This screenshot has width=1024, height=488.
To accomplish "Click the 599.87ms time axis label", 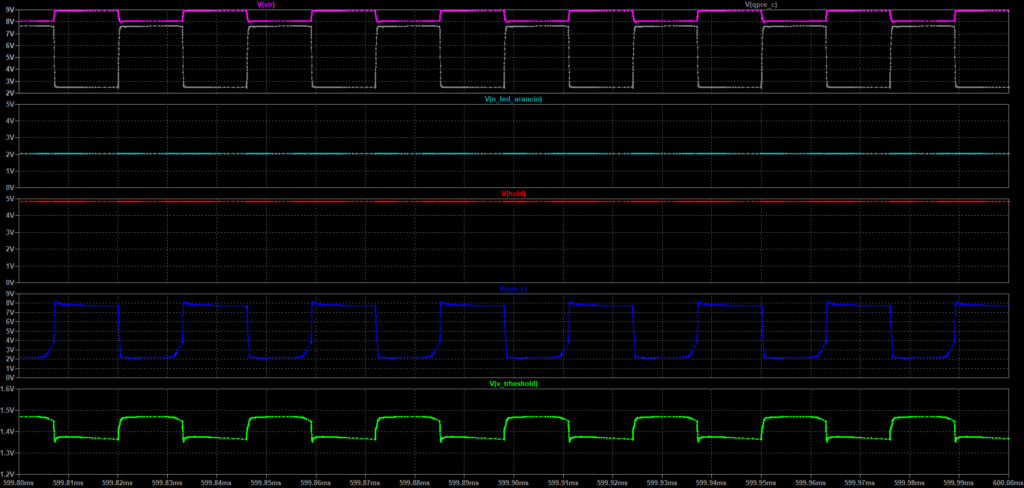I will pos(365,483).
